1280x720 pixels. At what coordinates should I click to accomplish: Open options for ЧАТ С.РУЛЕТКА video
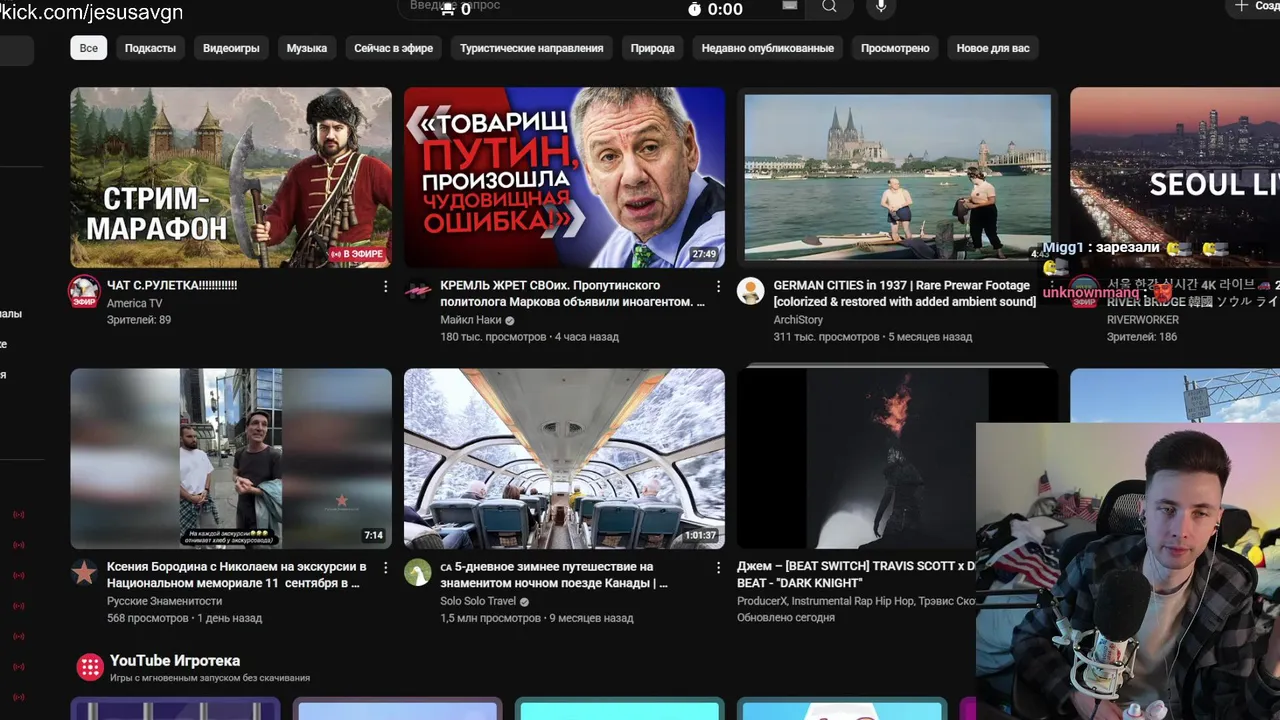[386, 286]
